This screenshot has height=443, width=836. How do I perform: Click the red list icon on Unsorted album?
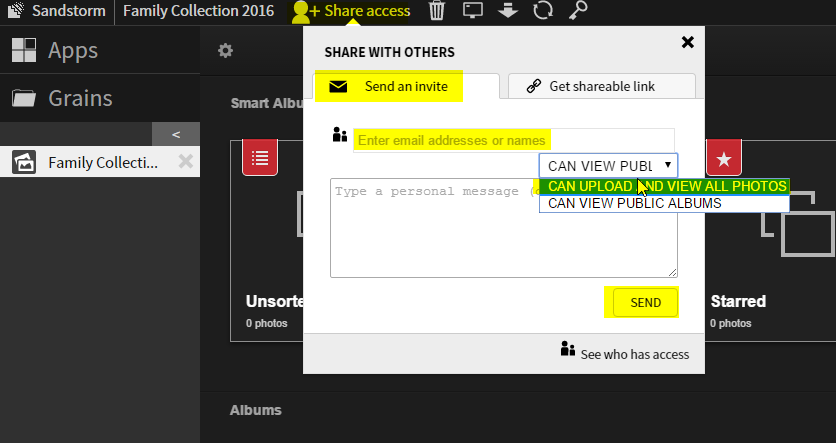coord(260,158)
